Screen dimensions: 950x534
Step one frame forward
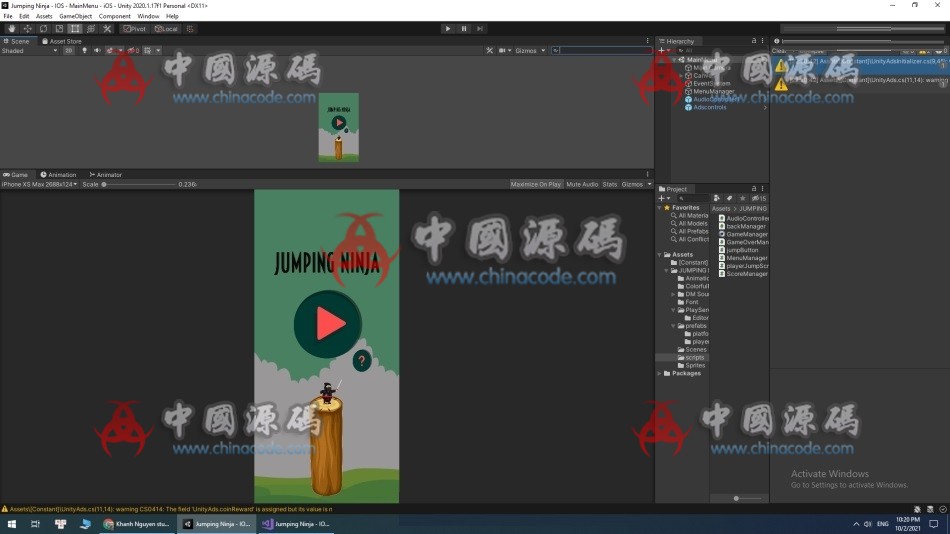pos(480,28)
